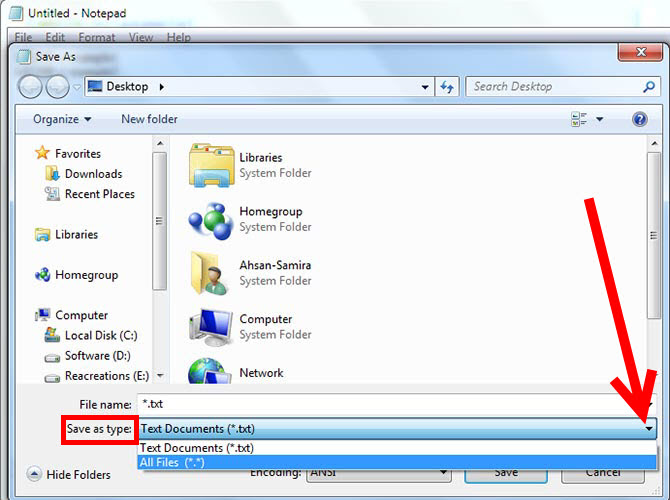This screenshot has width=670, height=500.
Task: Click the Desktop breadcrumb in address bar
Action: [127, 87]
